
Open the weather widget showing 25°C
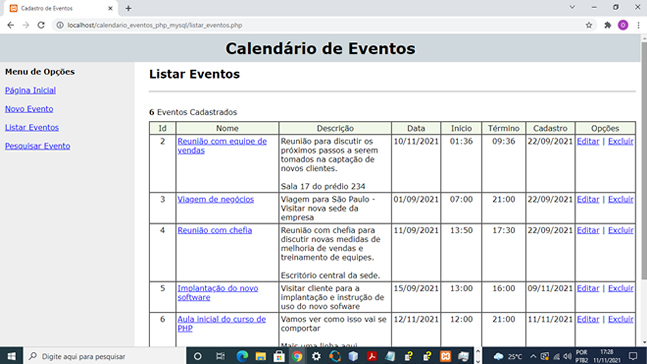click(508, 356)
